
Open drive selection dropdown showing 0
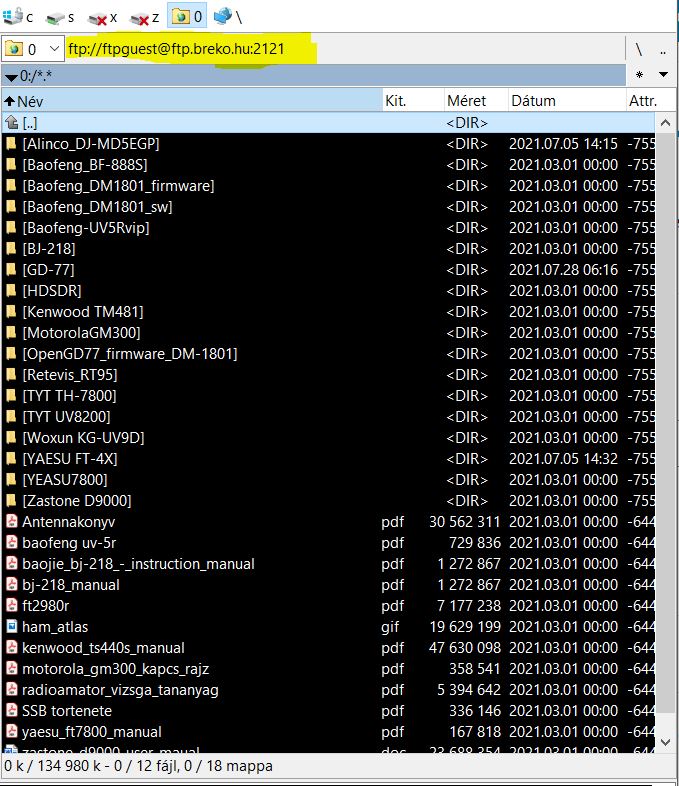tap(33, 49)
